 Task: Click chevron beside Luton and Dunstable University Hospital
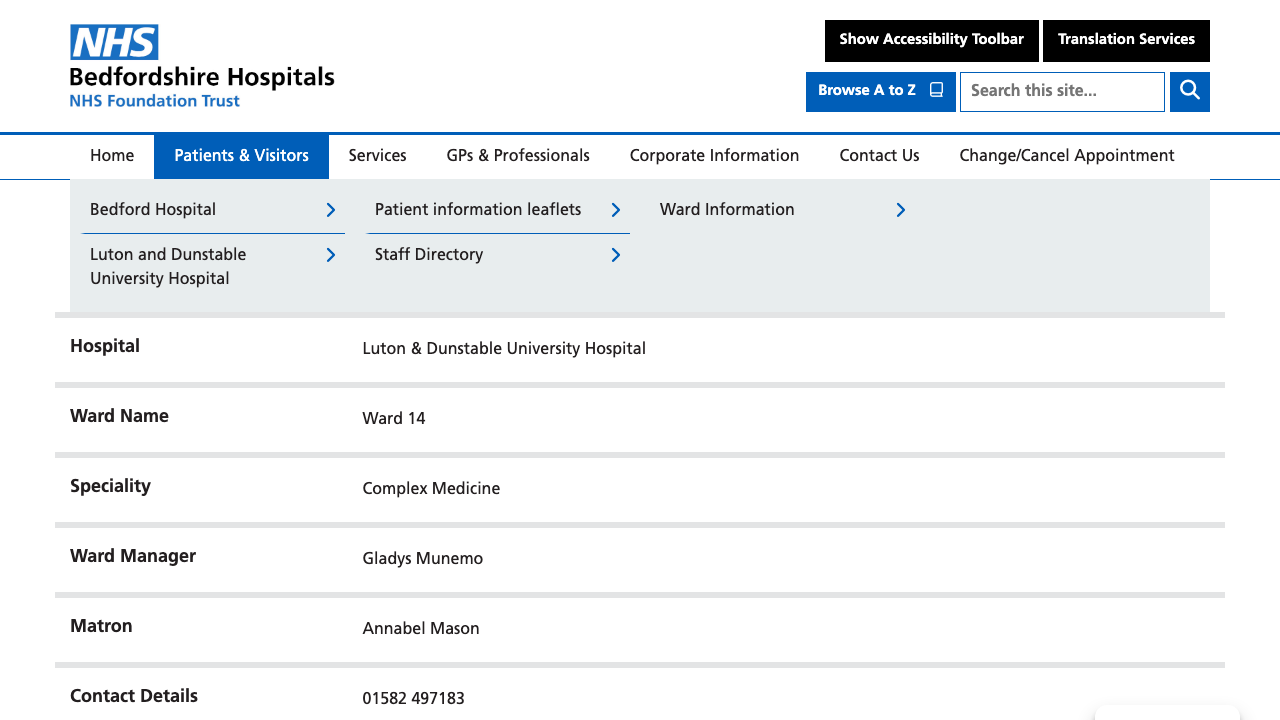tap(330, 256)
